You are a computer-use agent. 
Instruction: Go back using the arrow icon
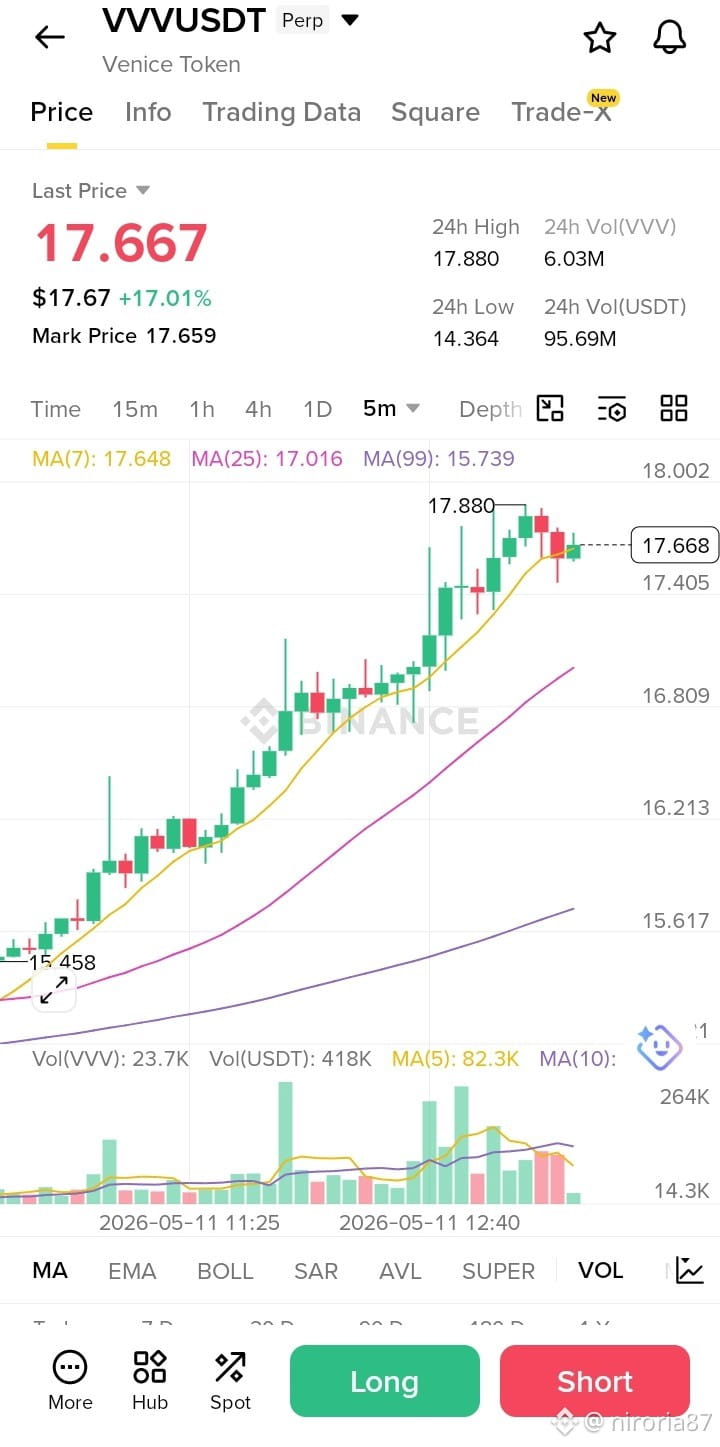49,37
